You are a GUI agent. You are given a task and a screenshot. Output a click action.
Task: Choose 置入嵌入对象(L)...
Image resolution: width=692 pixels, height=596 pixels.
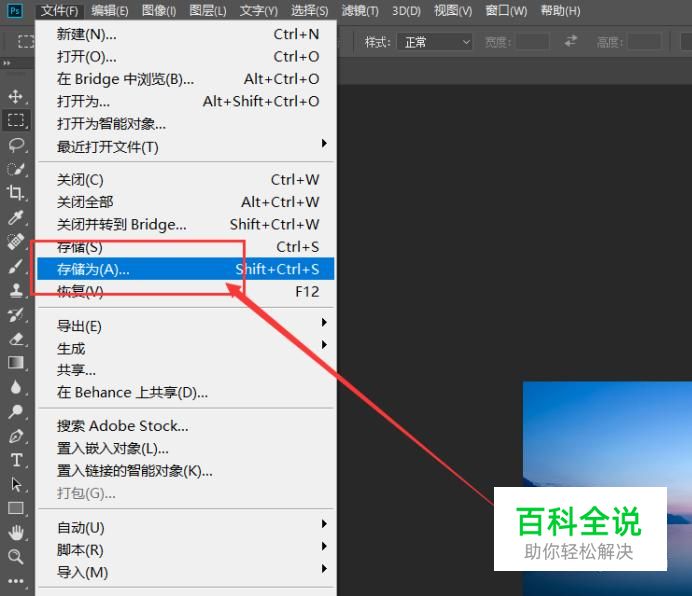pyautogui.click(x=185, y=449)
